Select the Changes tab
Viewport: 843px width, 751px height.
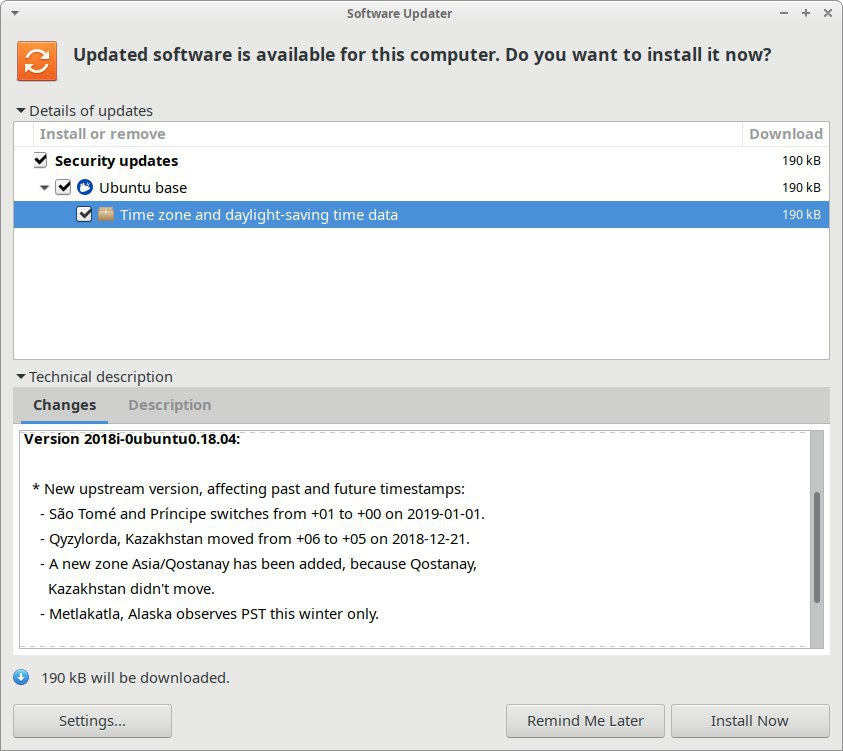(x=65, y=405)
